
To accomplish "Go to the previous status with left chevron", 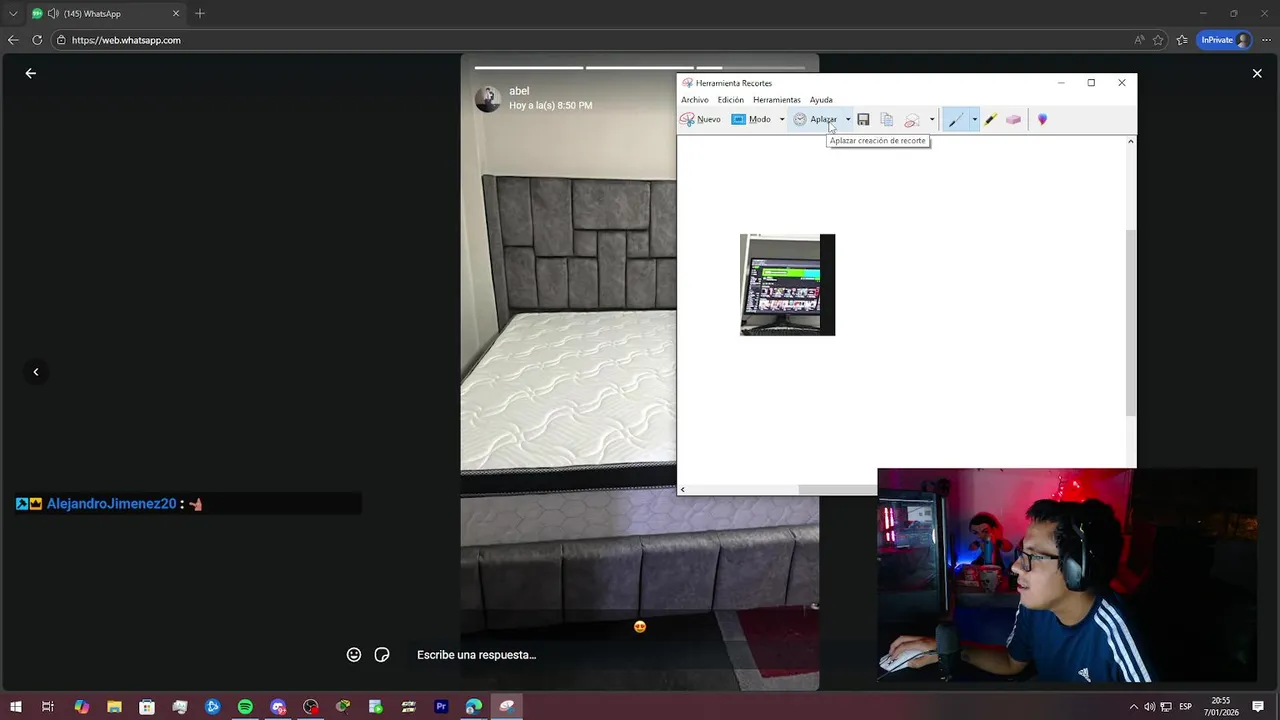I will pyautogui.click(x=36, y=372).
